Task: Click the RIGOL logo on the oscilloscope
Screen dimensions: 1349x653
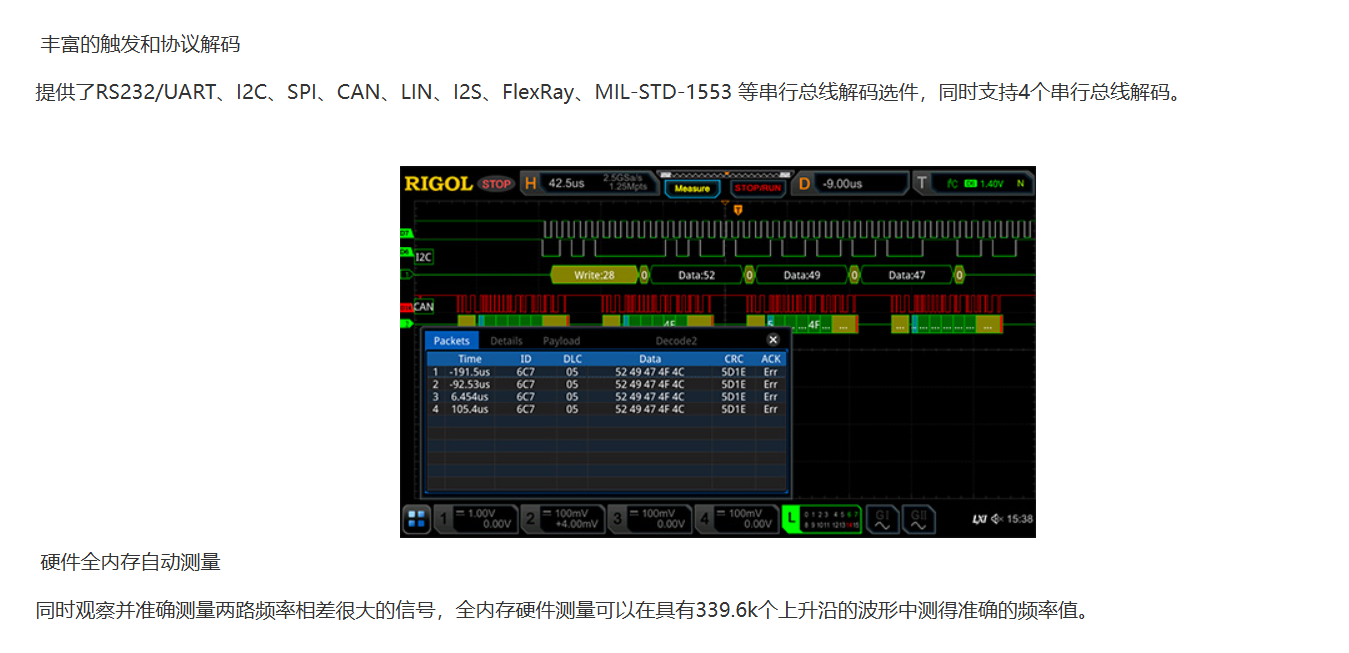Action: 438,183
